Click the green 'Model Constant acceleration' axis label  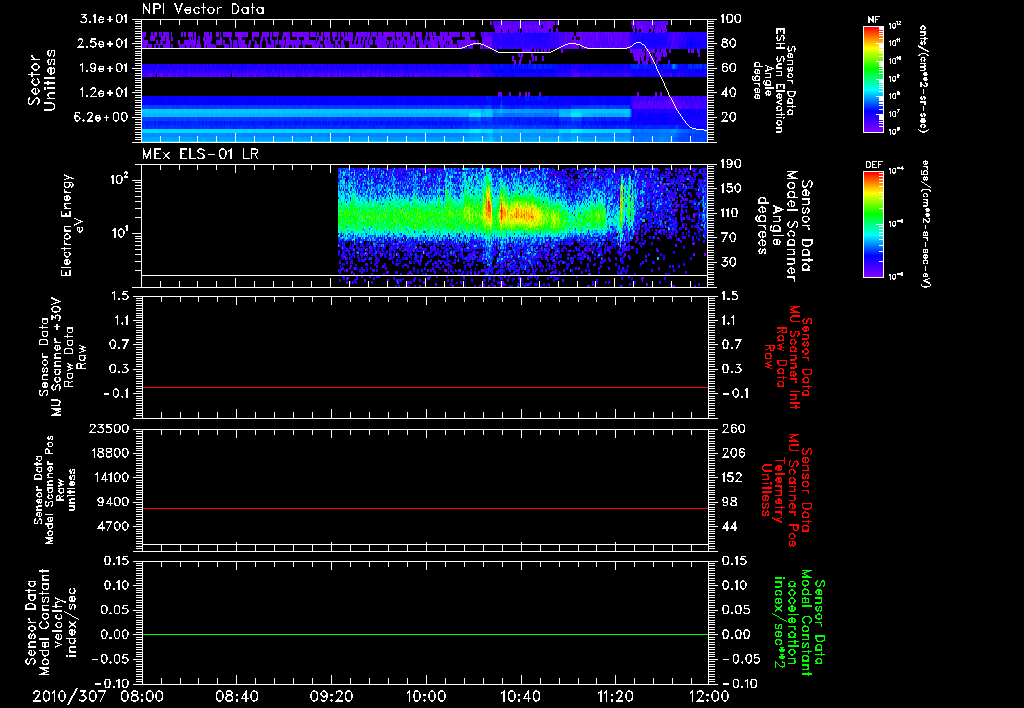click(x=799, y=623)
